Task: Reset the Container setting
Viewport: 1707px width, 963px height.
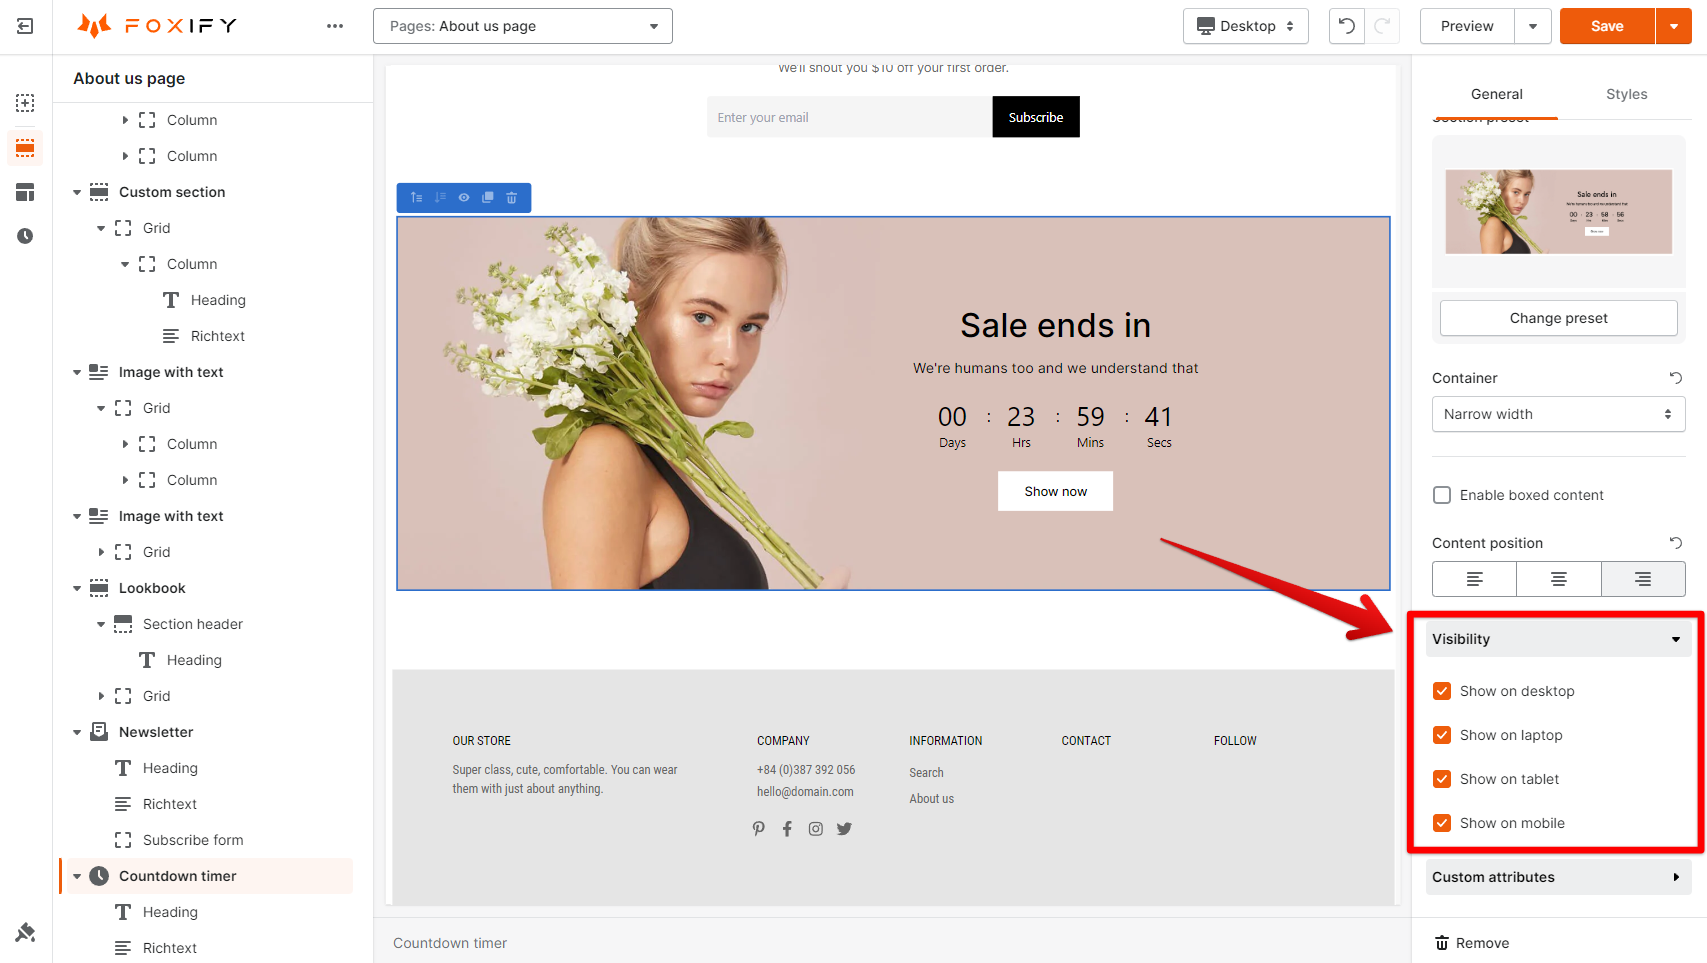Action: 1676,378
